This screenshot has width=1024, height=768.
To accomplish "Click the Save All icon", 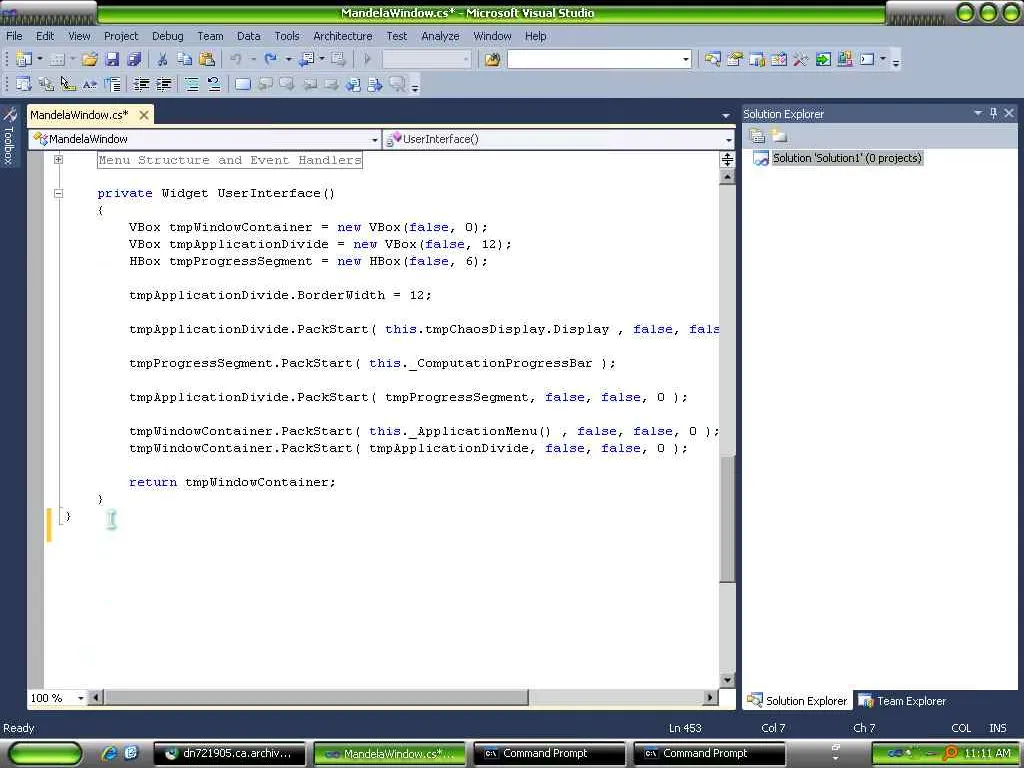I will pos(134,59).
